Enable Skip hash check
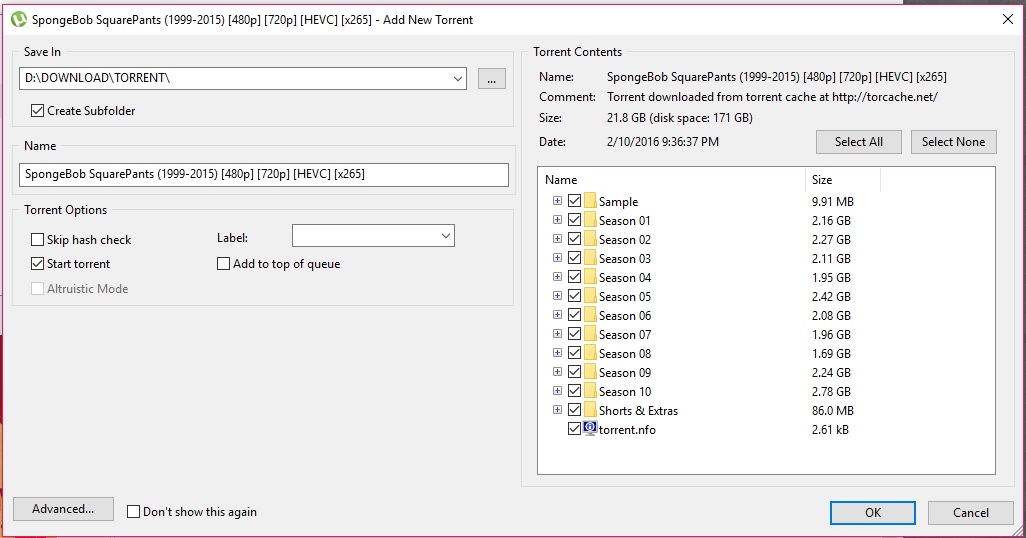1026x538 pixels. tap(37, 240)
